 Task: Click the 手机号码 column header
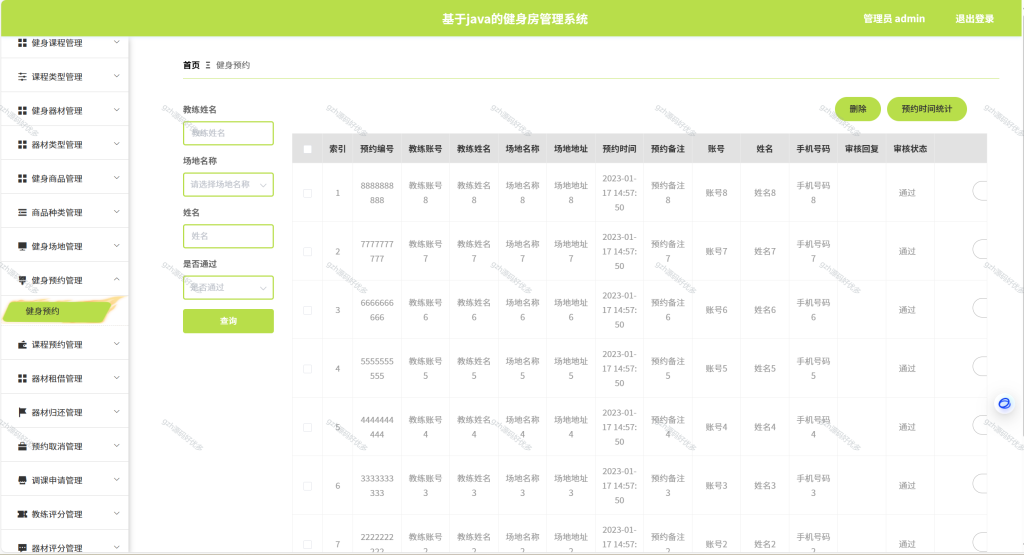click(813, 149)
